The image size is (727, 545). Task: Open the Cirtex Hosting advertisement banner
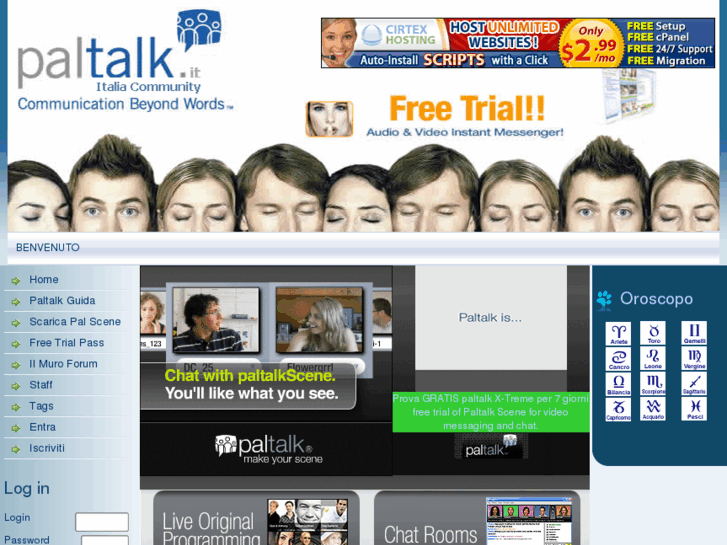click(518, 43)
